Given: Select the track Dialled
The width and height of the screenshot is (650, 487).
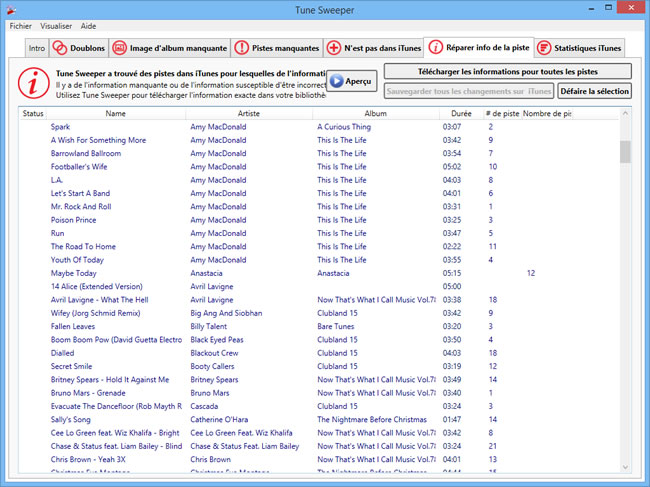Looking at the screenshot, I should [x=63, y=353].
